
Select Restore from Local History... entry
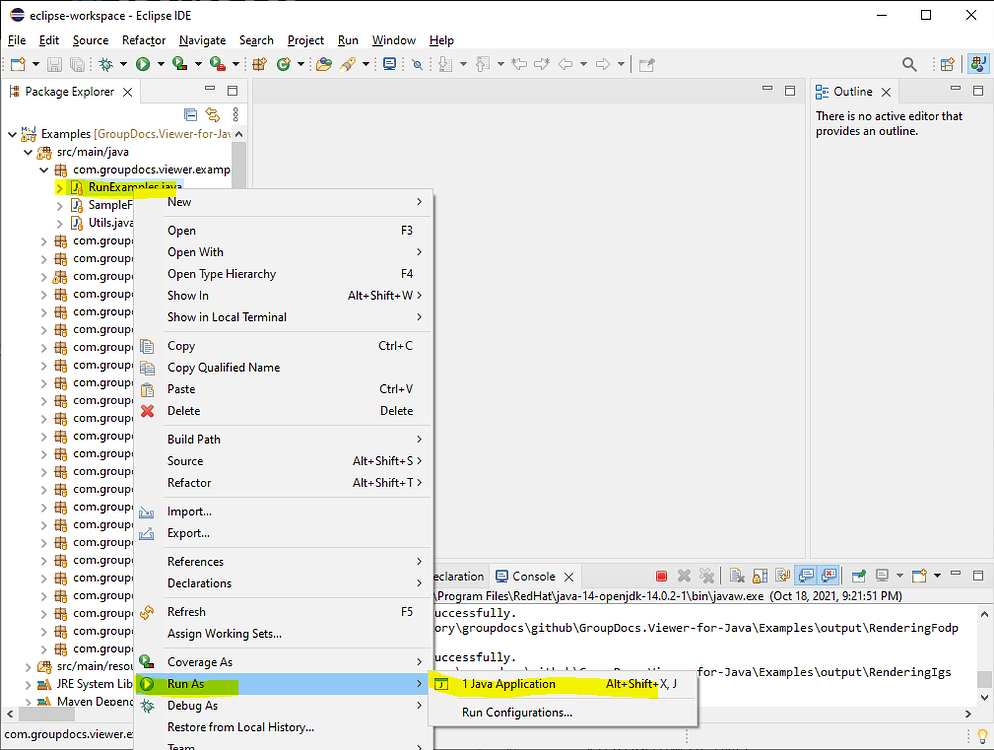(x=283, y=727)
